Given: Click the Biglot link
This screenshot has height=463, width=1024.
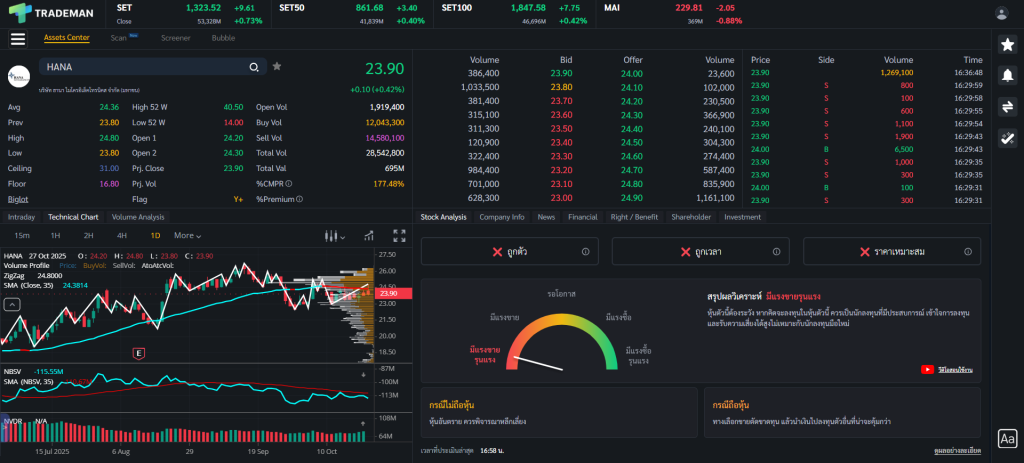Looking at the screenshot, I should click(x=18, y=199).
